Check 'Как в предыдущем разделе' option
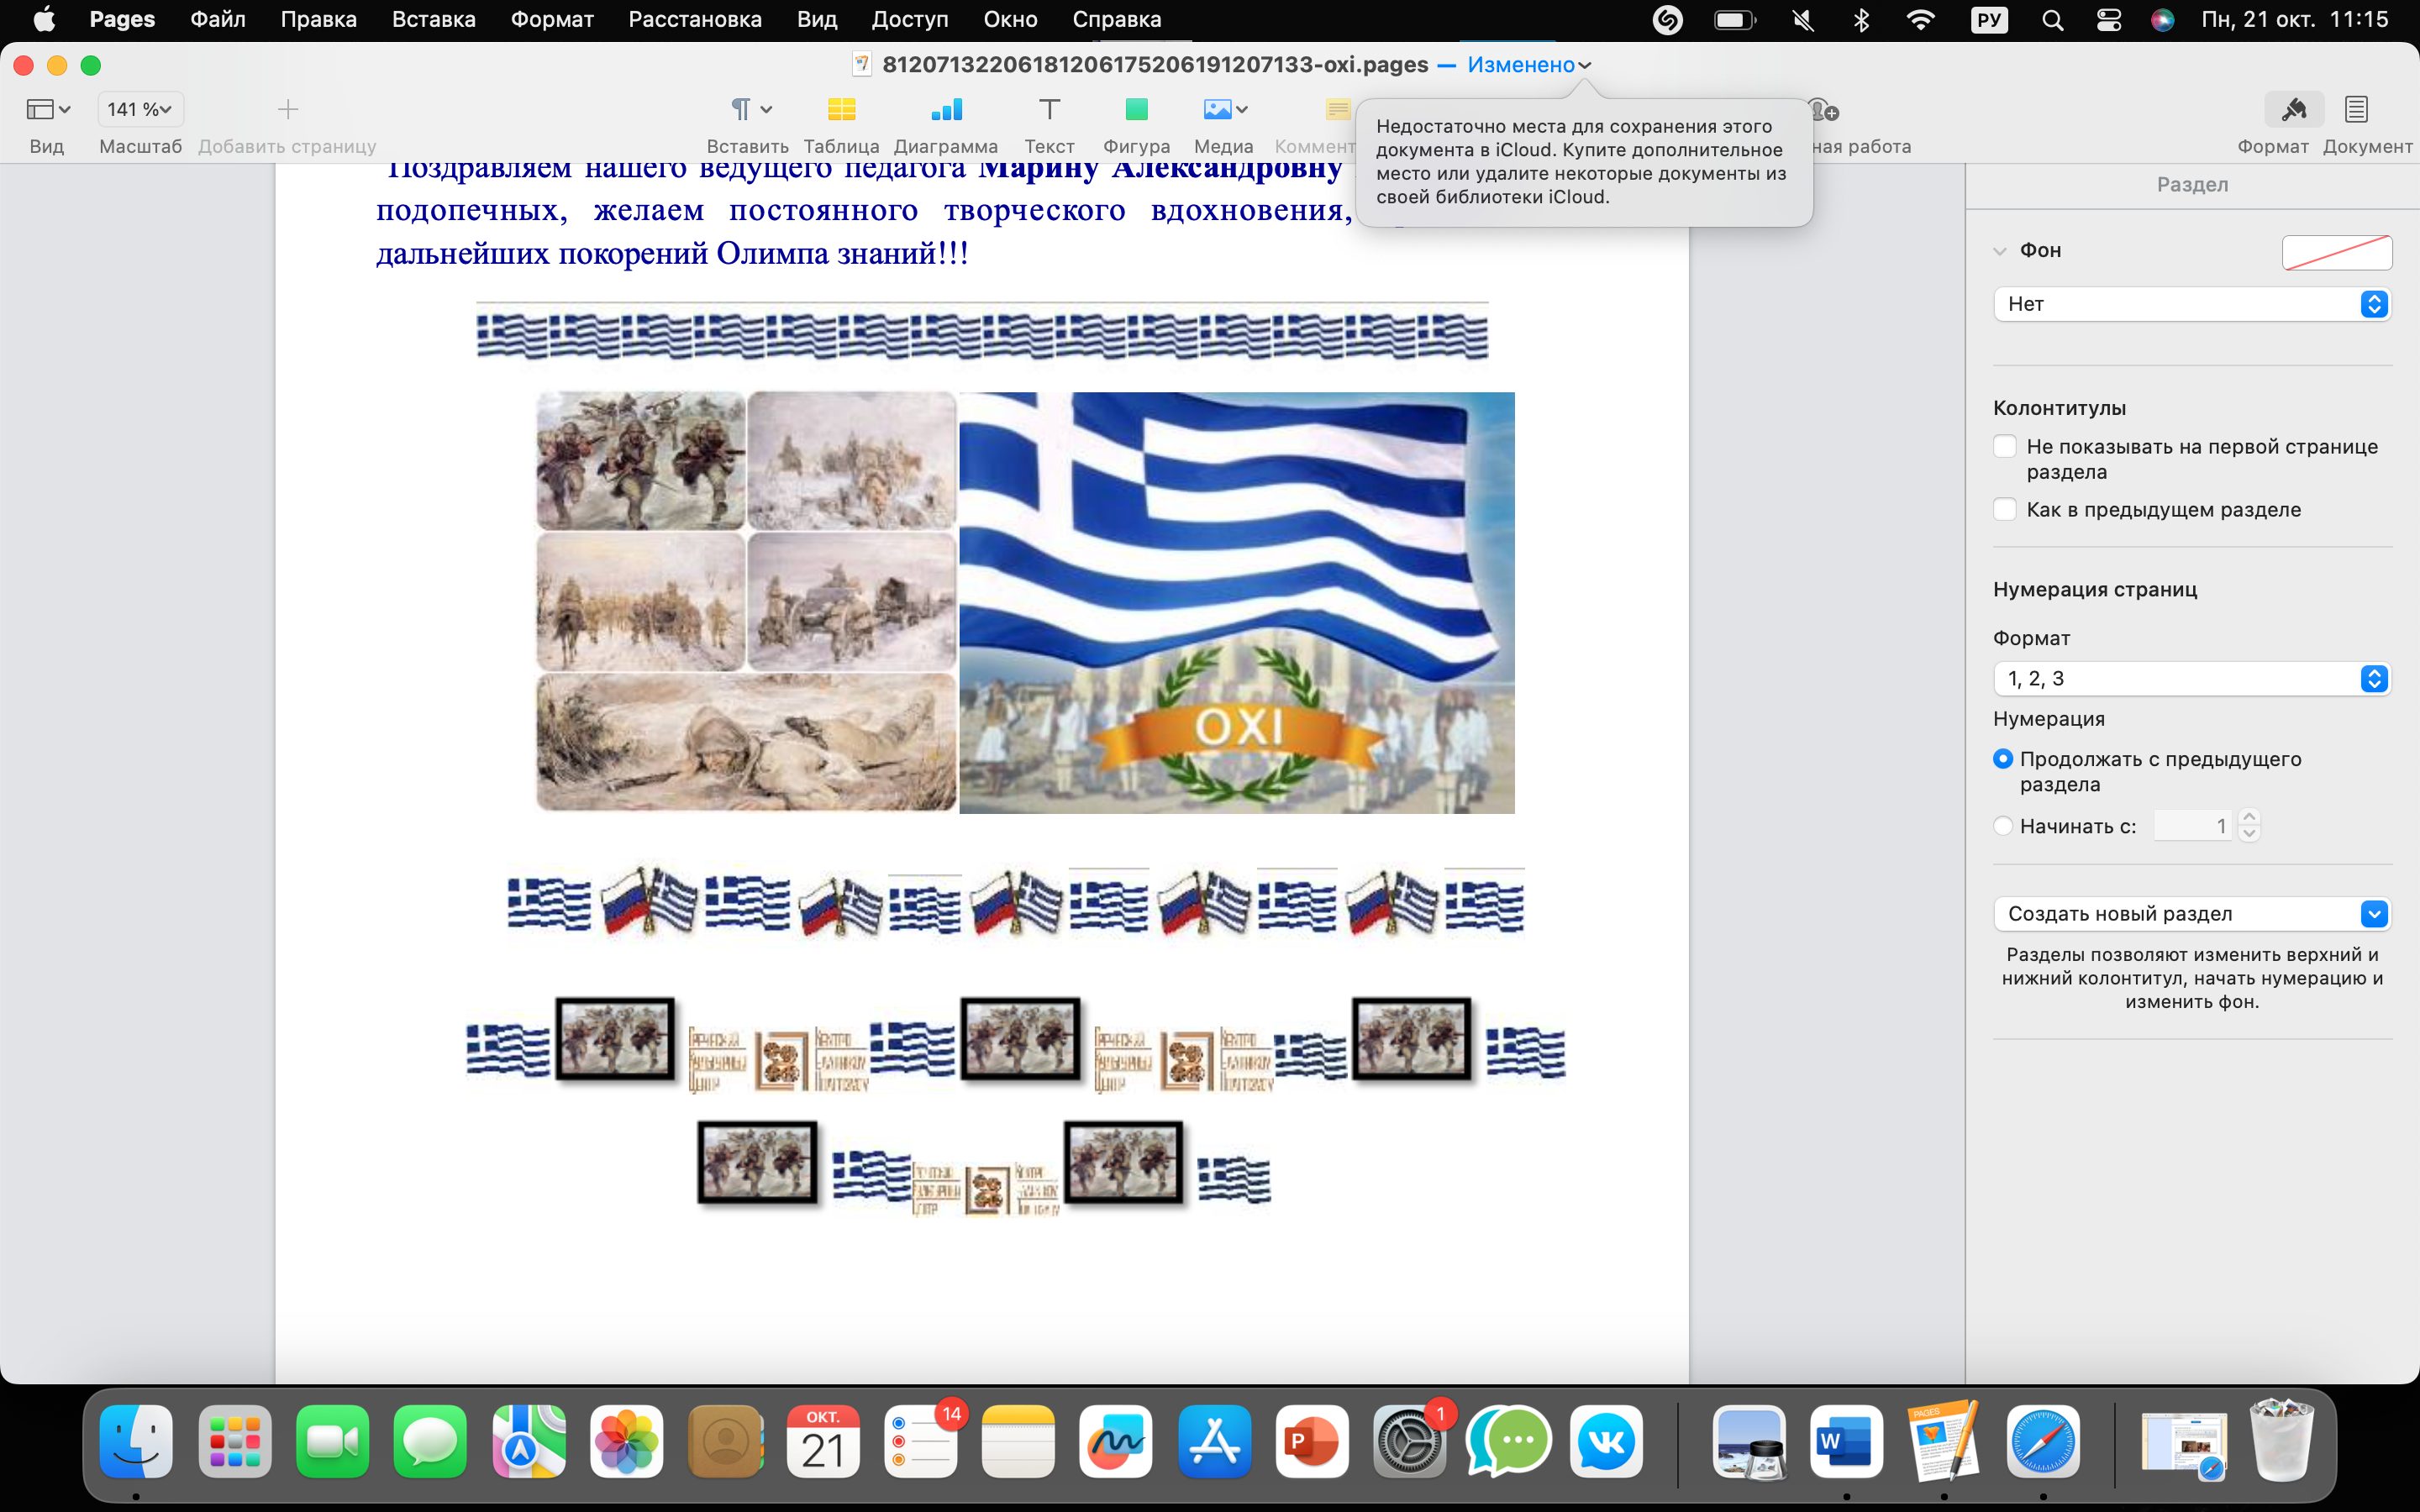This screenshot has height=1512, width=2420. [x=2004, y=509]
